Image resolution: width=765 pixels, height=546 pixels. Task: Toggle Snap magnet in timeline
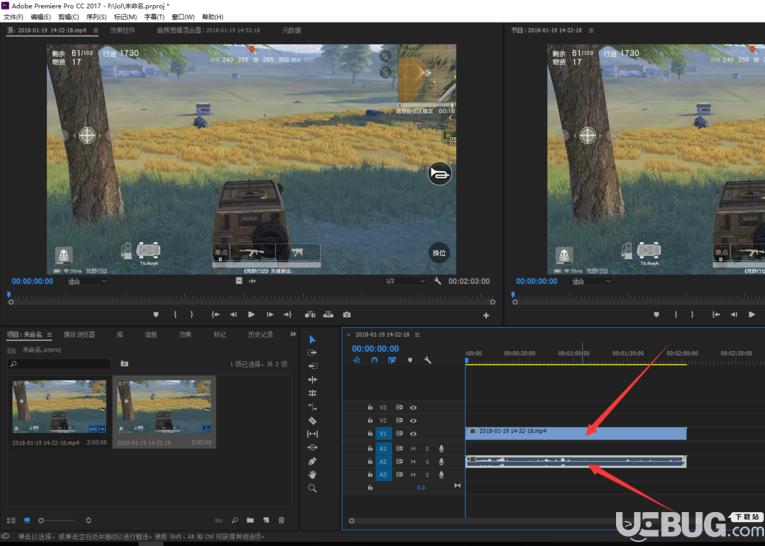[x=374, y=360]
